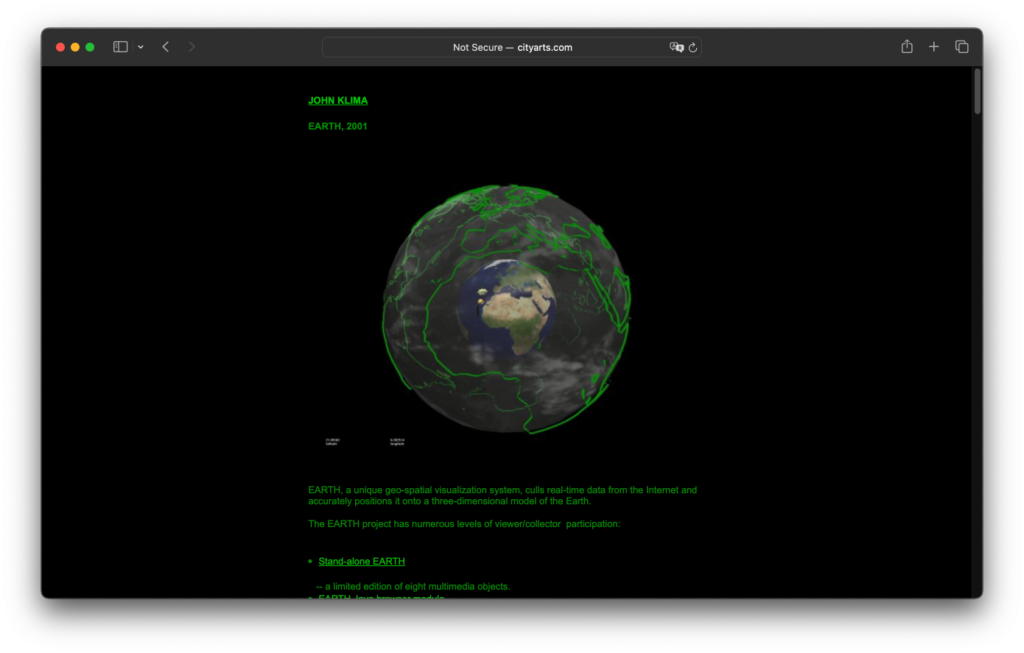This screenshot has height=653, width=1024.
Task: Toggle the Safari sidebar panel
Action: point(120,47)
